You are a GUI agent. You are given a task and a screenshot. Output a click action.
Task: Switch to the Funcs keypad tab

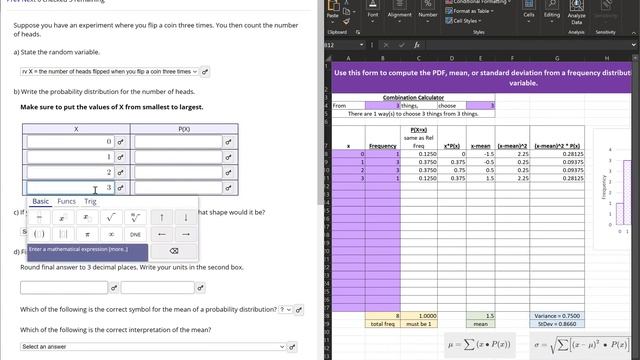pos(67,201)
